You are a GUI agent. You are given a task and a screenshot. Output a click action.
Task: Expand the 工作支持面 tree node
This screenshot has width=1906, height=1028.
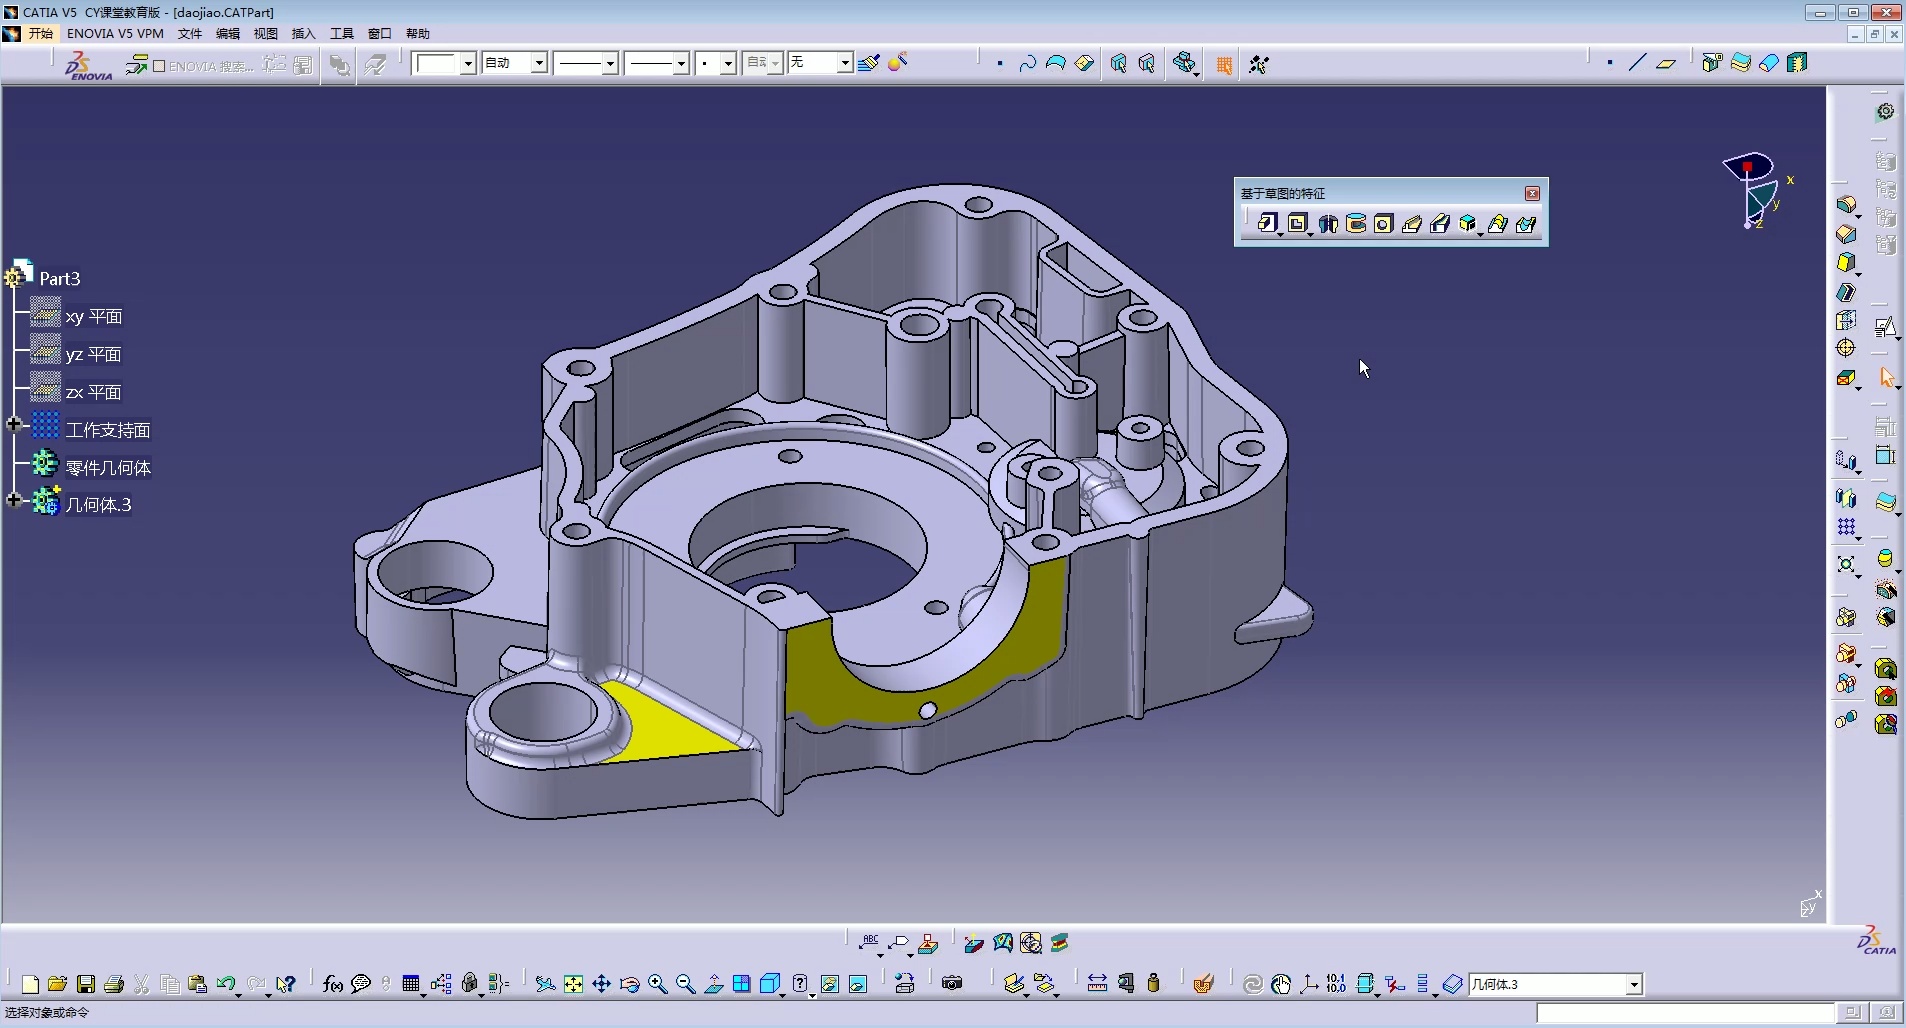pyautogui.click(x=14, y=425)
